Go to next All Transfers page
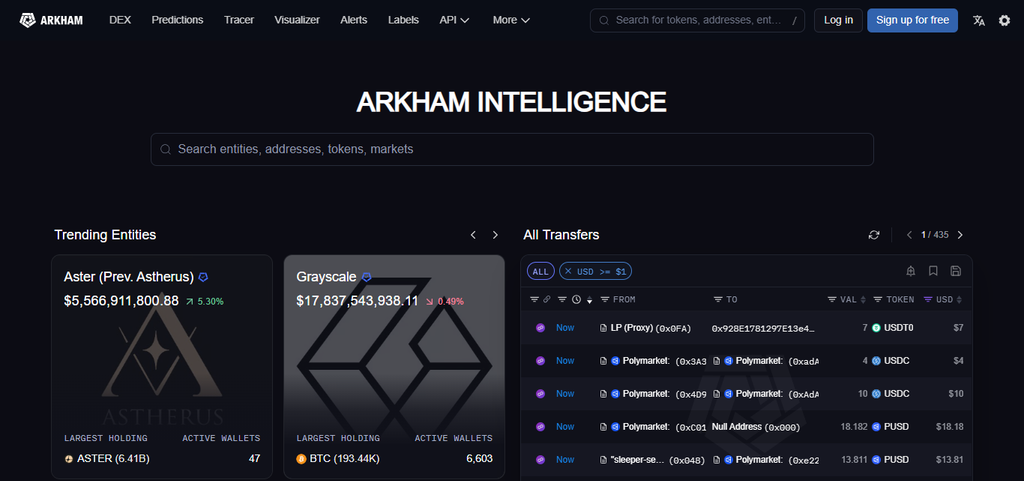 pyautogui.click(x=960, y=235)
